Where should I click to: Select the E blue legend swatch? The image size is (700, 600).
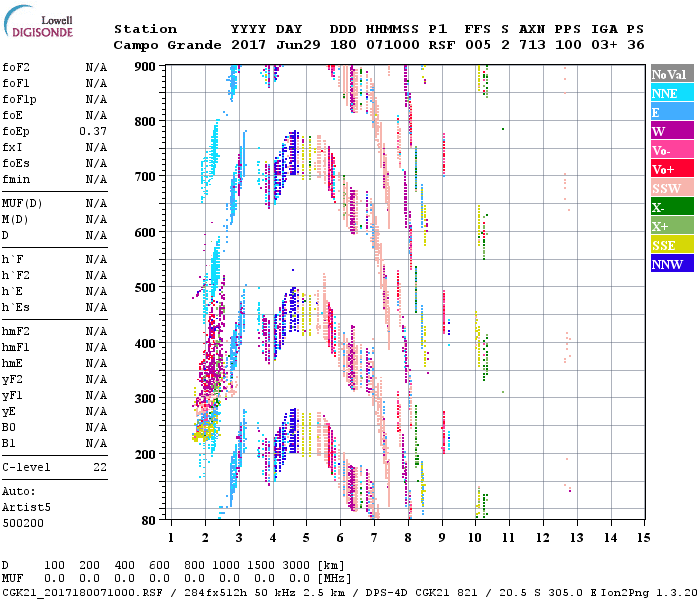click(x=672, y=112)
